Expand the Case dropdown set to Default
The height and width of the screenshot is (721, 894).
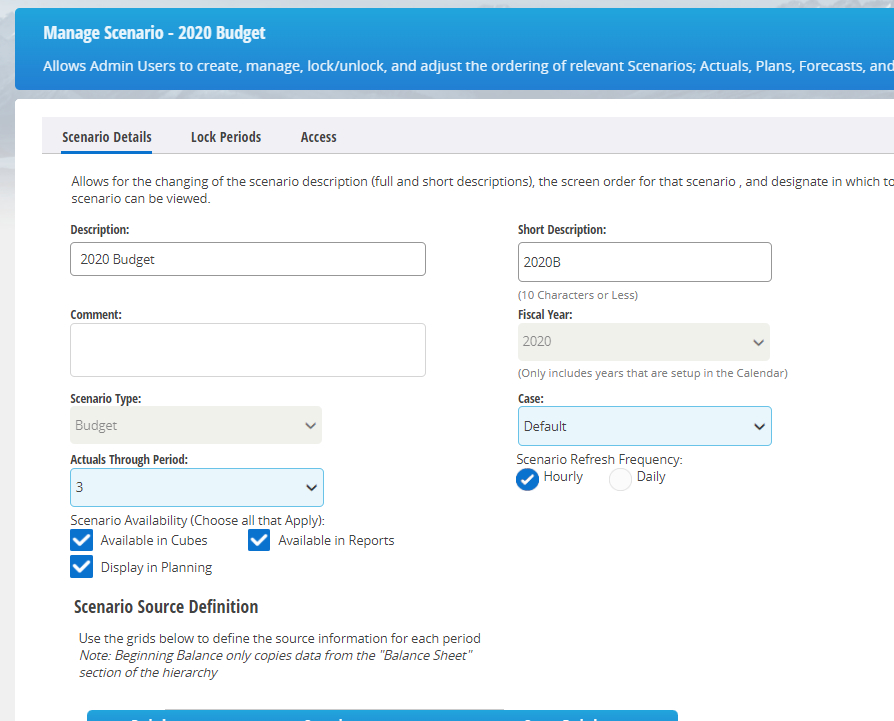tap(644, 426)
